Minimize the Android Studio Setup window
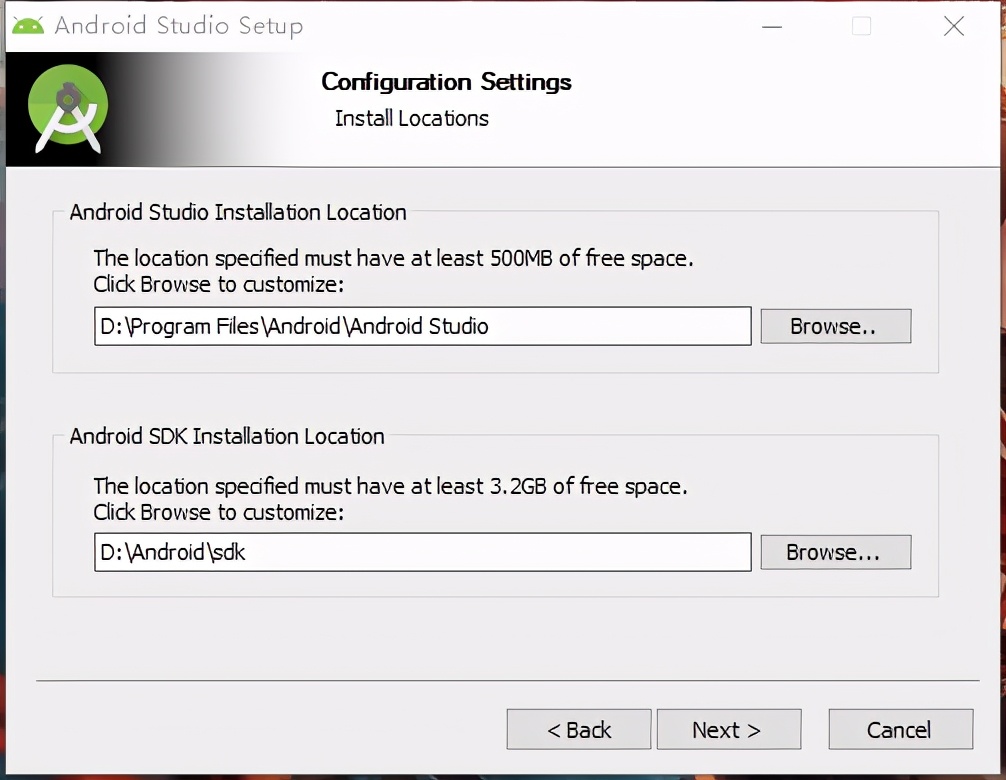Screen dimensions: 1006x780 click(x=772, y=26)
